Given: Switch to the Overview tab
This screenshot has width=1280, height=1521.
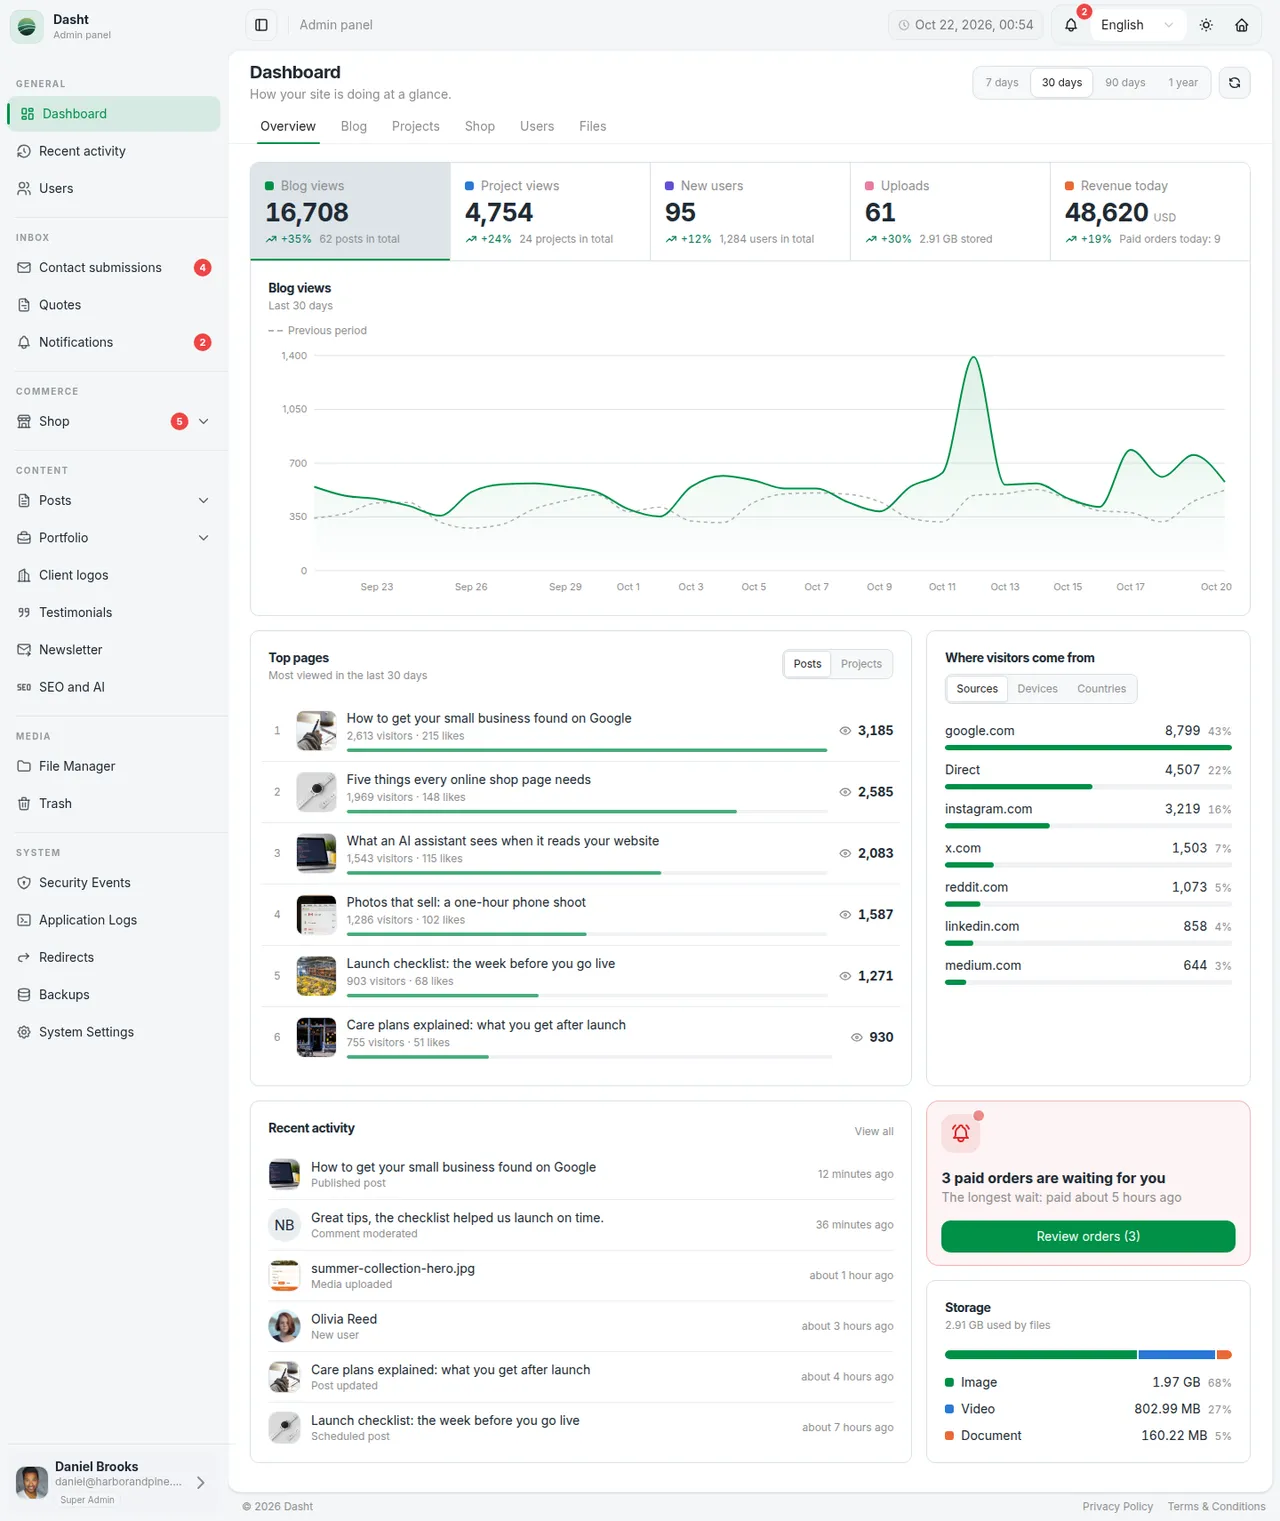Looking at the screenshot, I should pos(288,126).
